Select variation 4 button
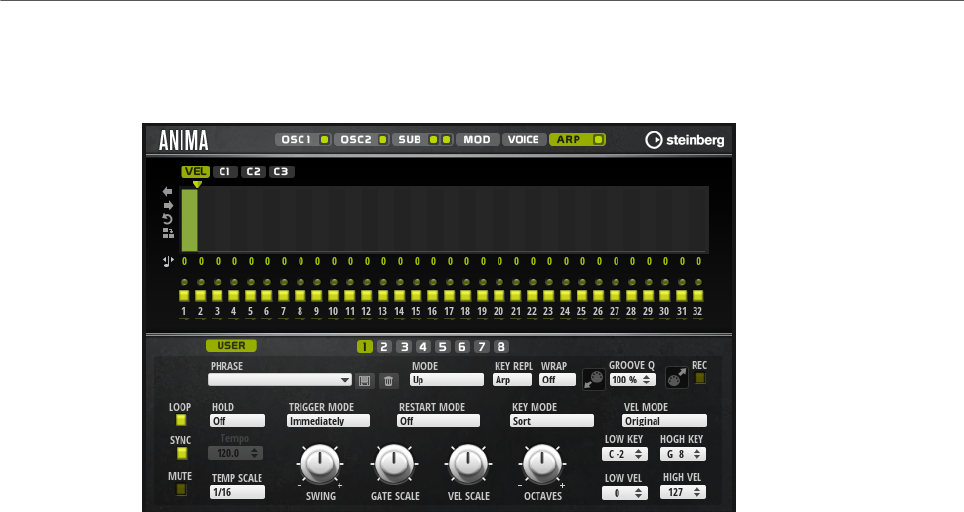The width and height of the screenshot is (964, 512). 423,347
